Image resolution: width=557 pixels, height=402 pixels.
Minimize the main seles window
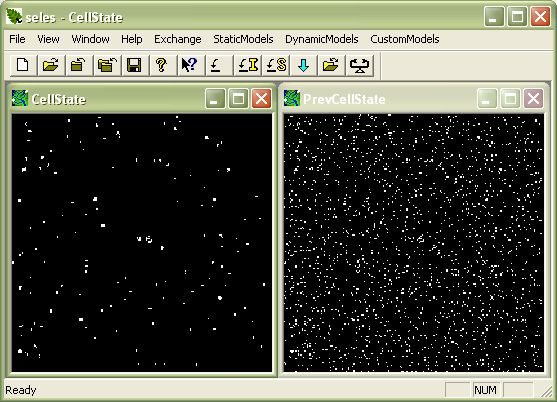tap(494, 16)
